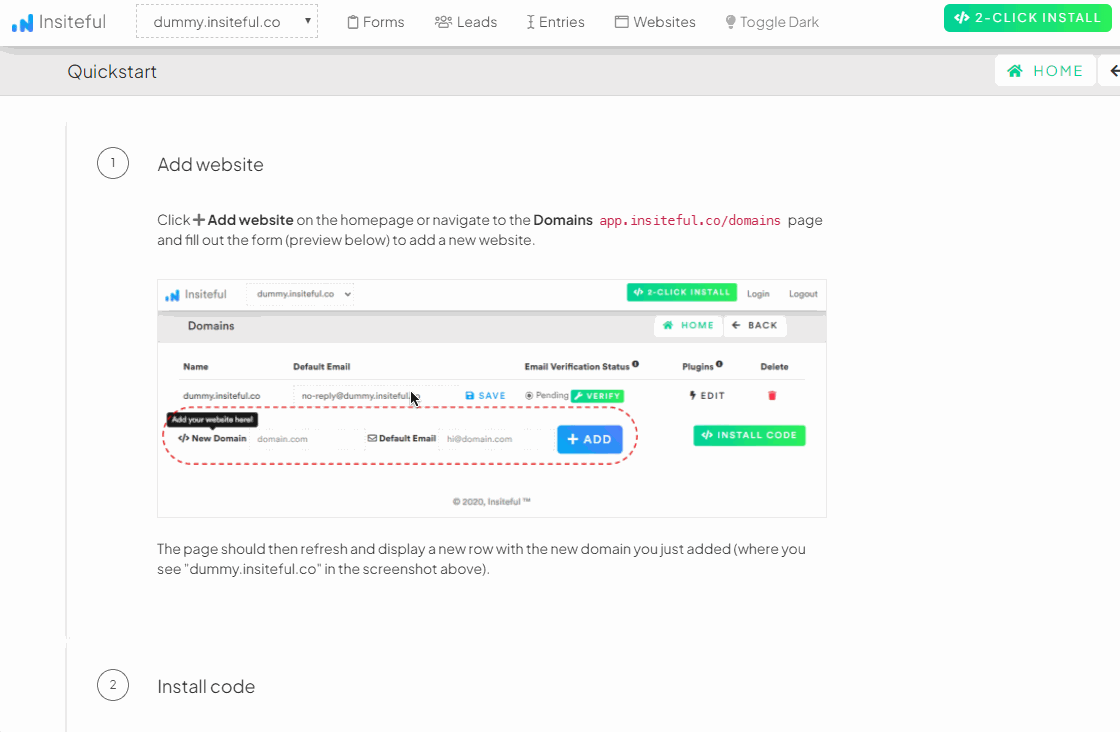Open the Forms menu item

coord(376,22)
